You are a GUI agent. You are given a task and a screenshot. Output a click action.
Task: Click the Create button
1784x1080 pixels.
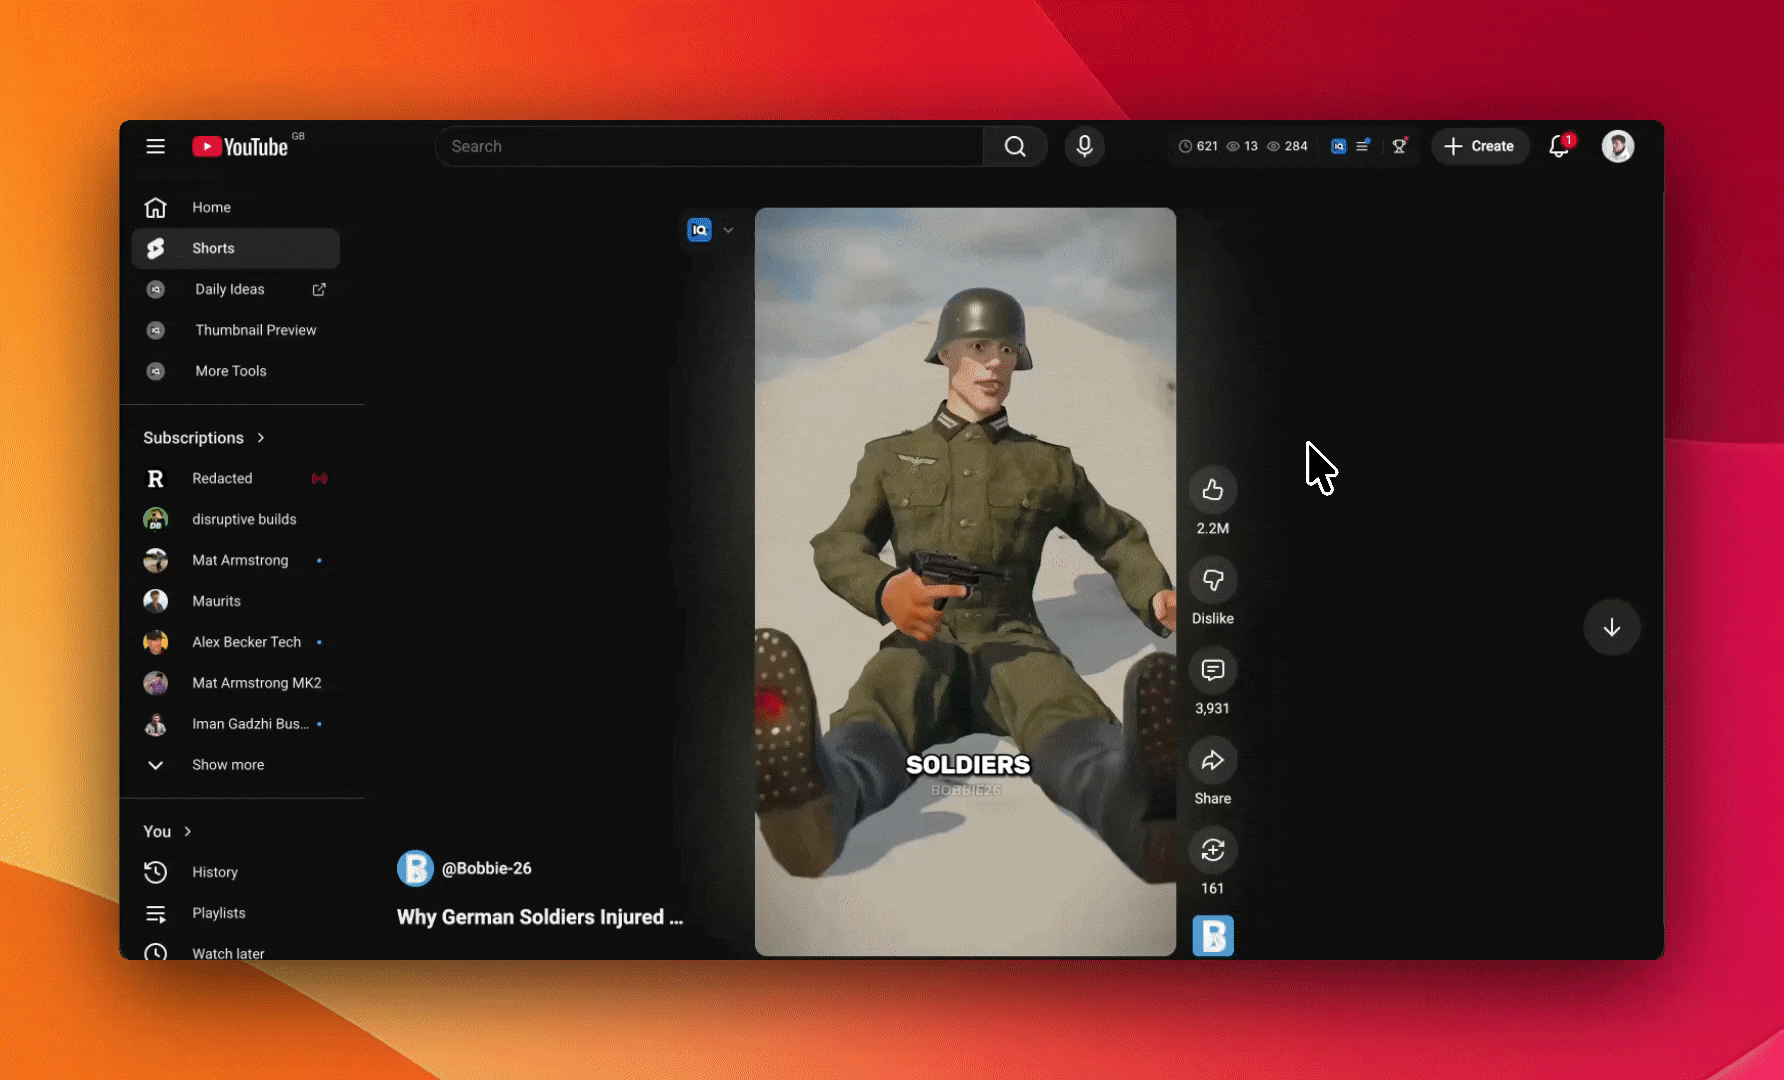point(1480,146)
